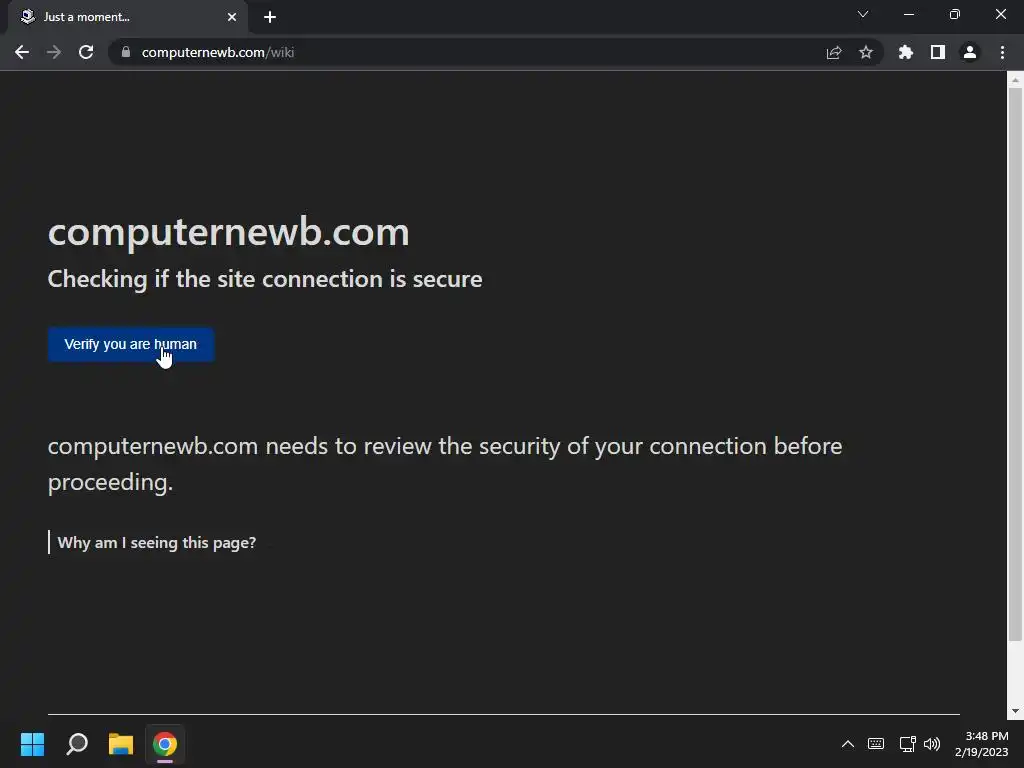Screen dimensions: 1024x768
Task: Open the volume tray icon
Action: click(932, 744)
